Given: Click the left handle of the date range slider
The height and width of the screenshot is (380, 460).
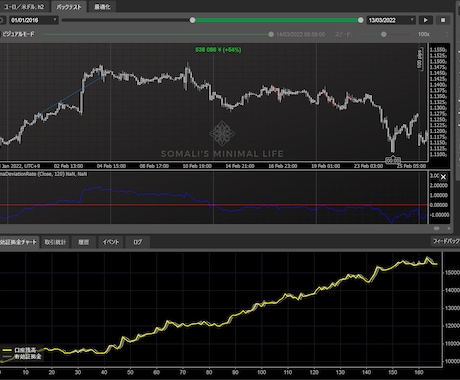Looking at the screenshot, I should (x=192, y=20).
